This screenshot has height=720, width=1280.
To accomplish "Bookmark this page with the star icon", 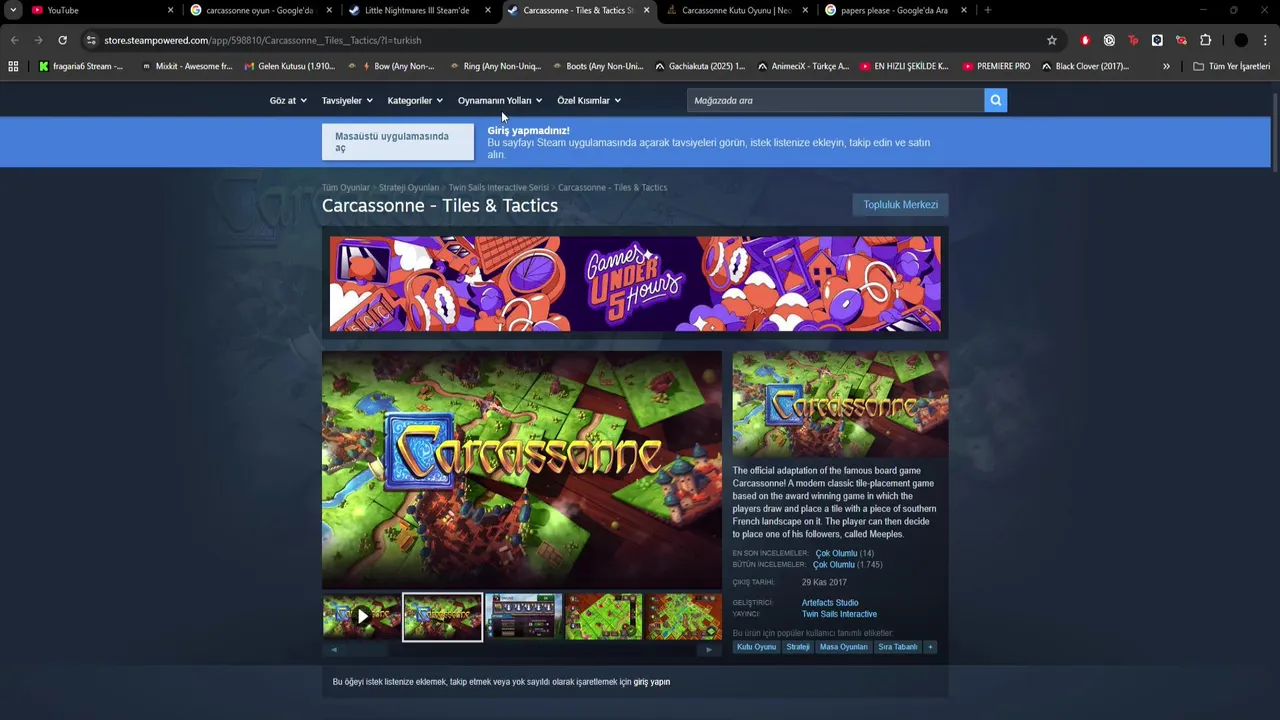I will pos(1052,40).
